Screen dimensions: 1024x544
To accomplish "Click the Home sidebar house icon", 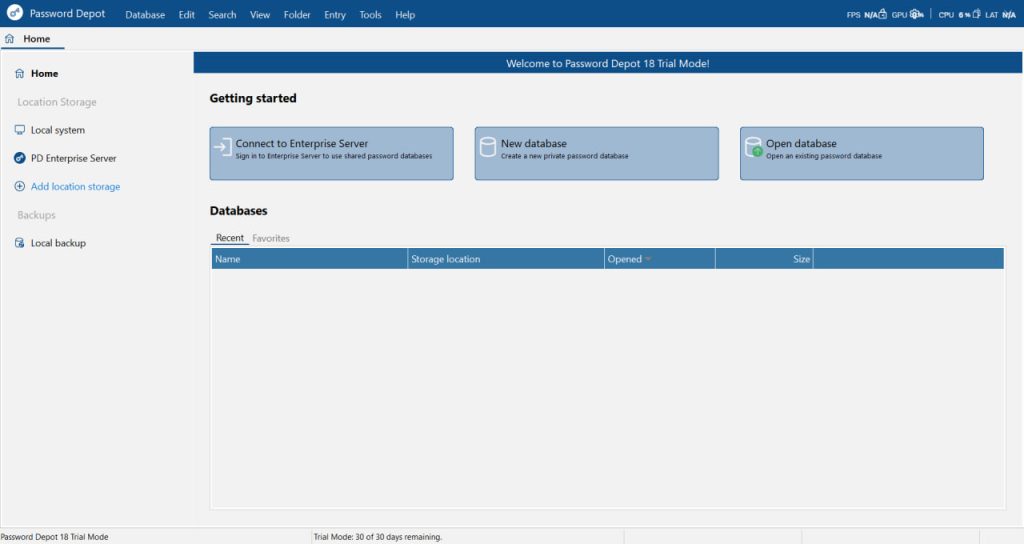I will coord(20,73).
